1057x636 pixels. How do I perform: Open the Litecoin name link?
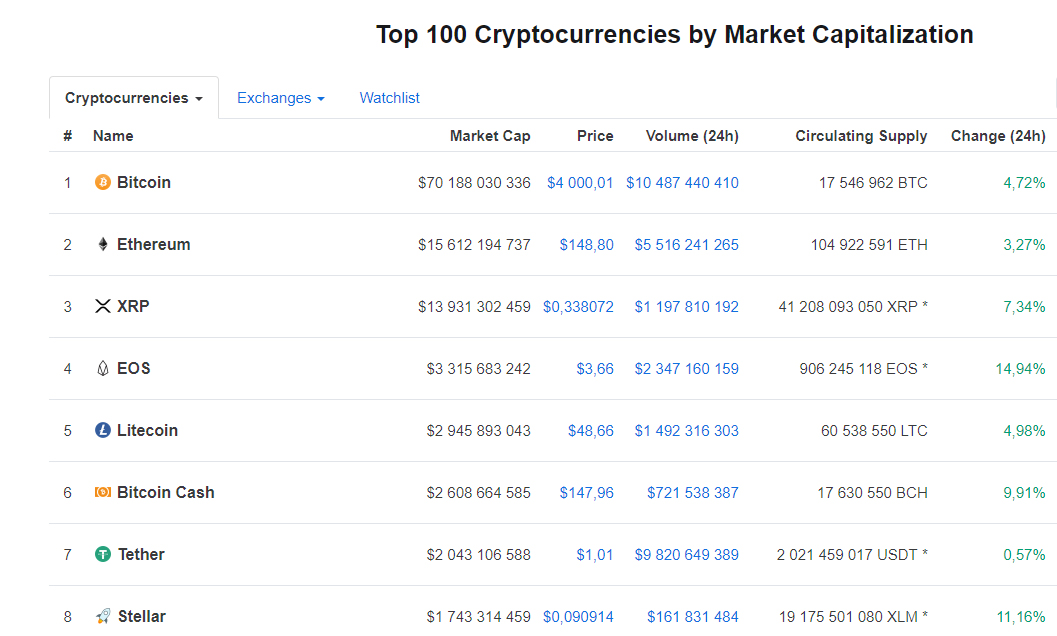coord(148,430)
